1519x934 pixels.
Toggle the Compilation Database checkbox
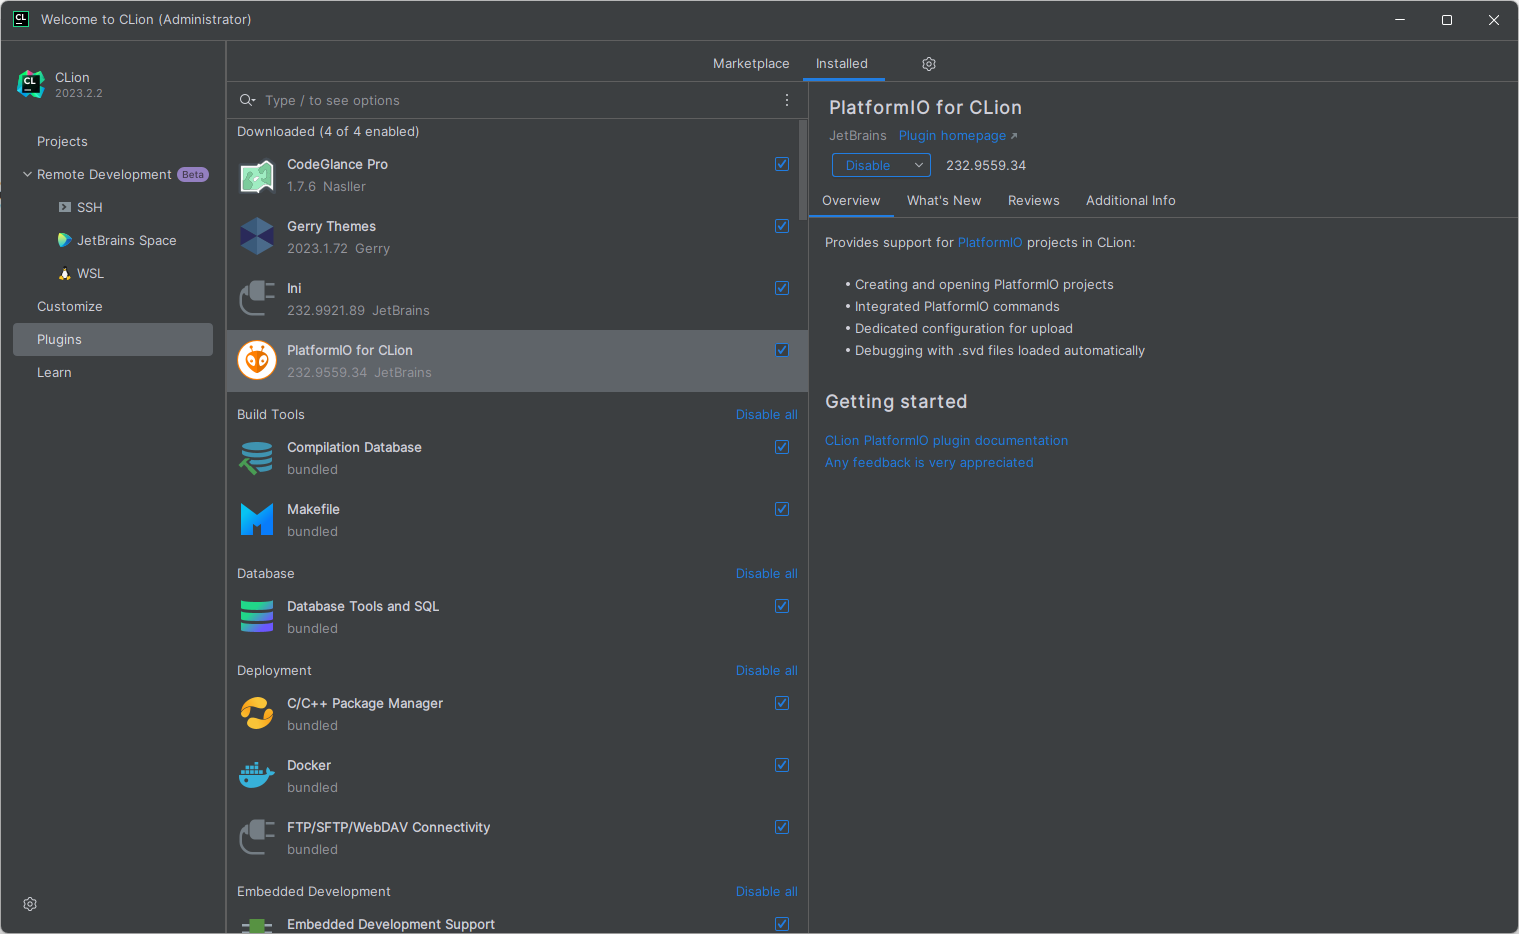pos(782,447)
